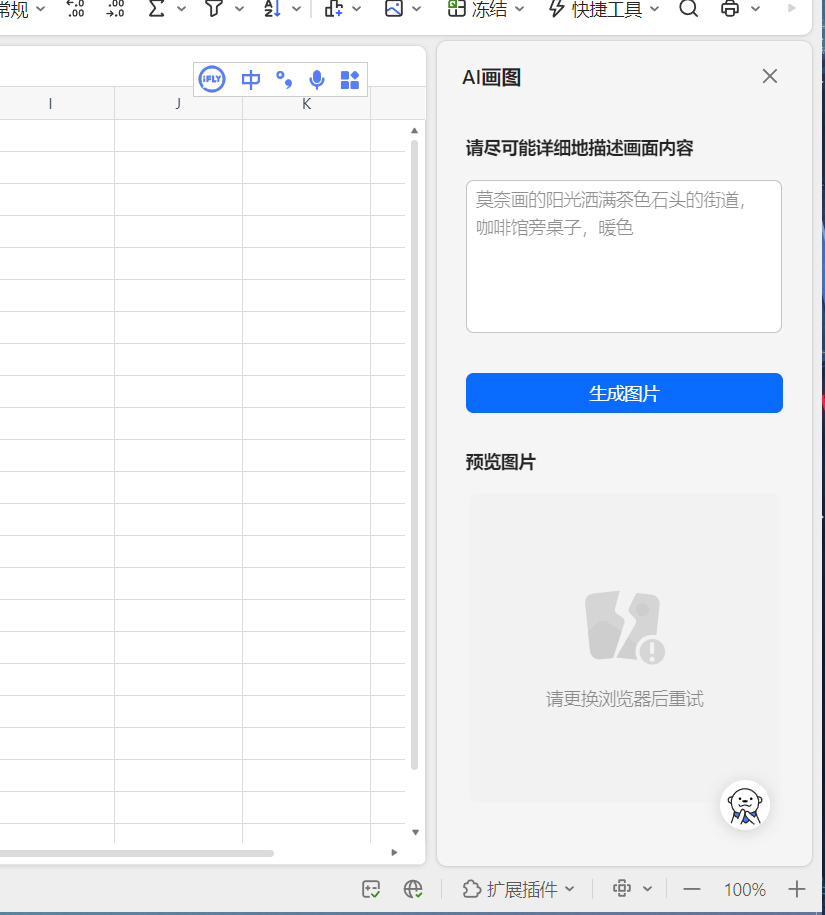Open the print options dropdown arrow
The width and height of the screenshot is (825, 915).
[756, 9]
